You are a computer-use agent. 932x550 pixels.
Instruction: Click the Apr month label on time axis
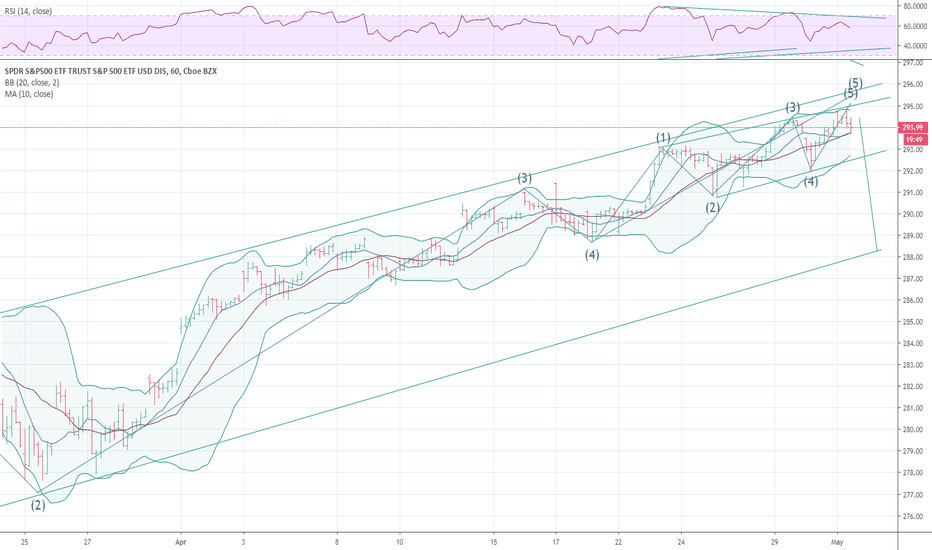[181, 542]
